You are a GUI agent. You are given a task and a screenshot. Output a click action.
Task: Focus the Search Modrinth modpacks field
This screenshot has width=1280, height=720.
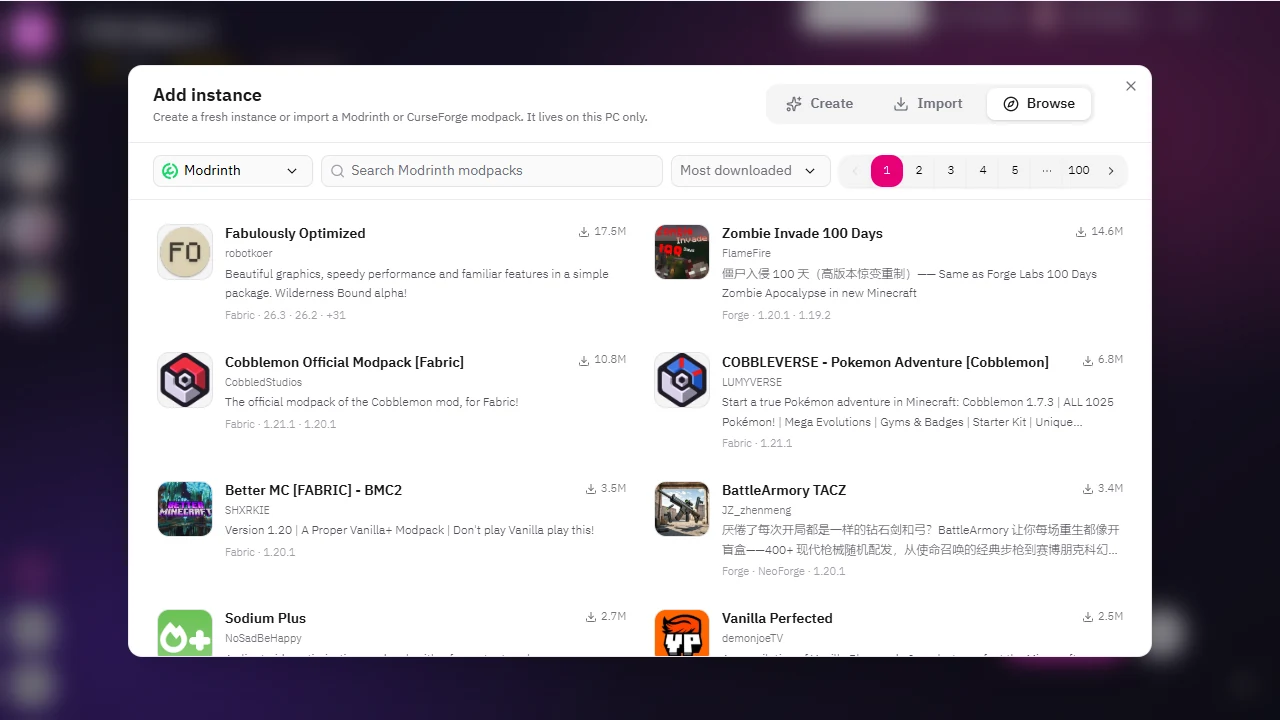[x=492, y=171]
